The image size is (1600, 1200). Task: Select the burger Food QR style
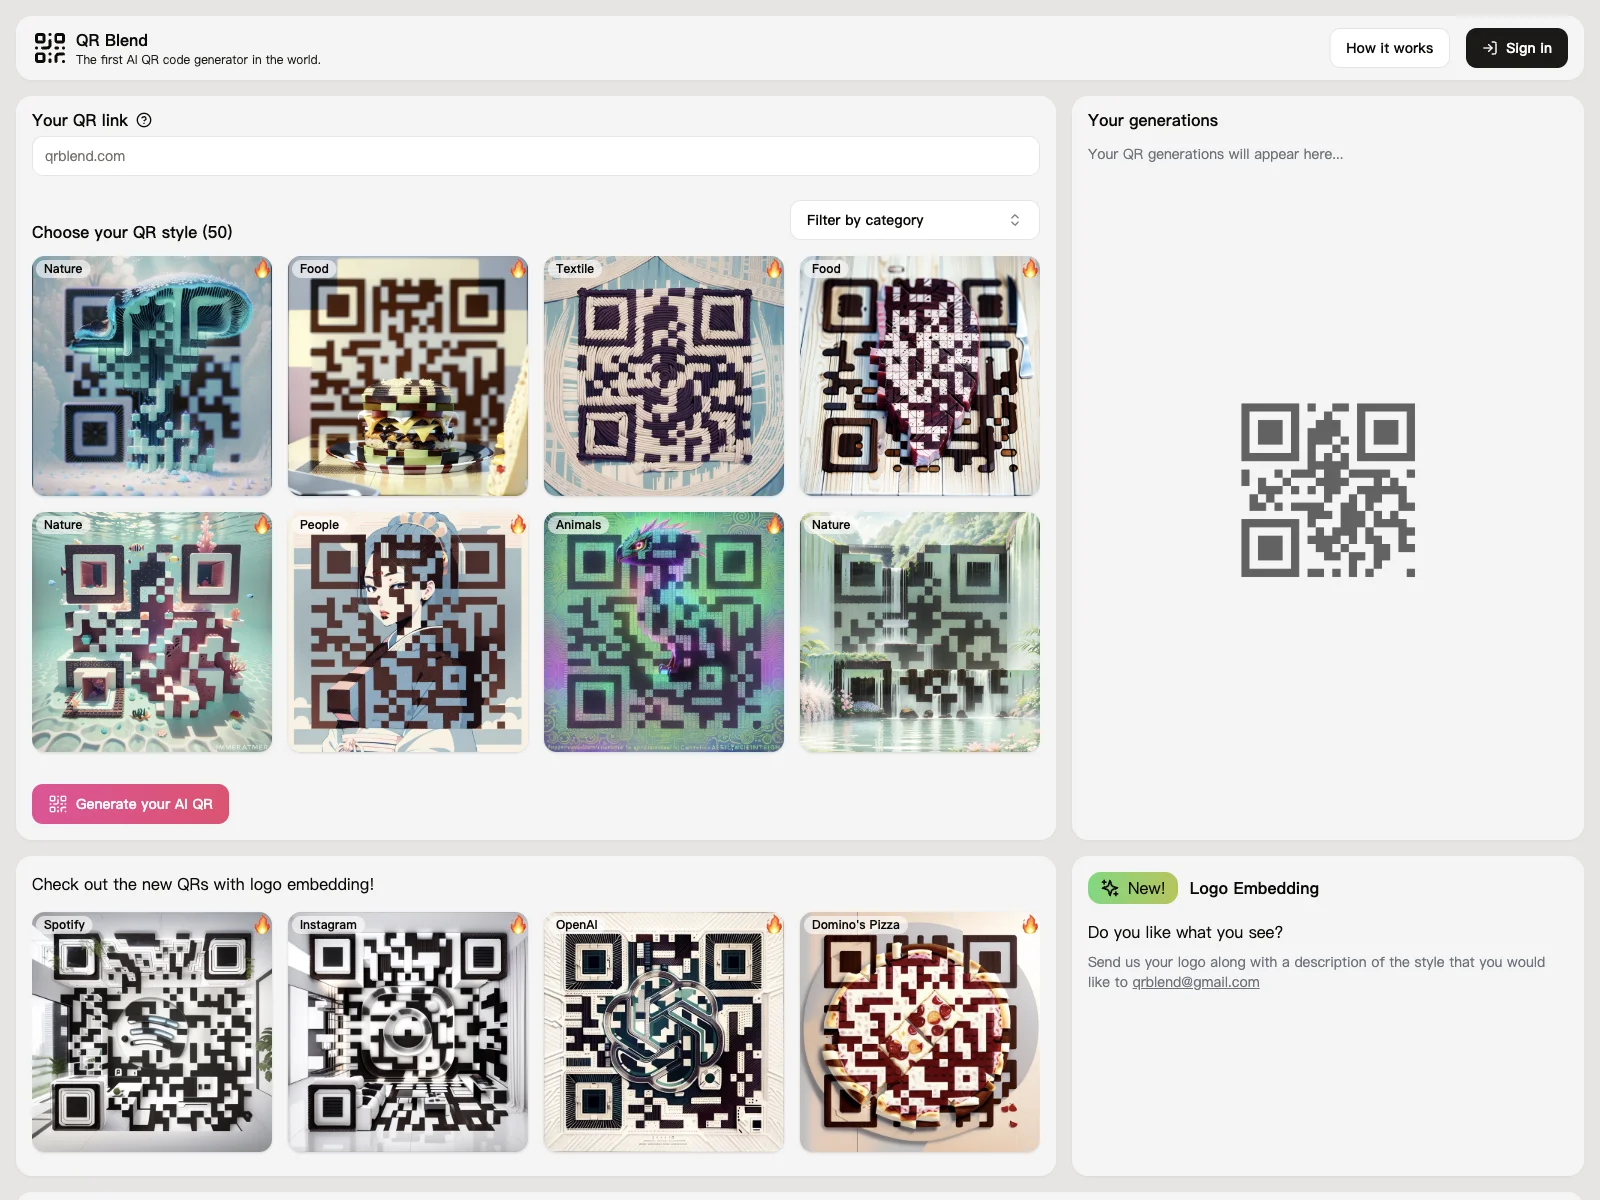[408, 376]
